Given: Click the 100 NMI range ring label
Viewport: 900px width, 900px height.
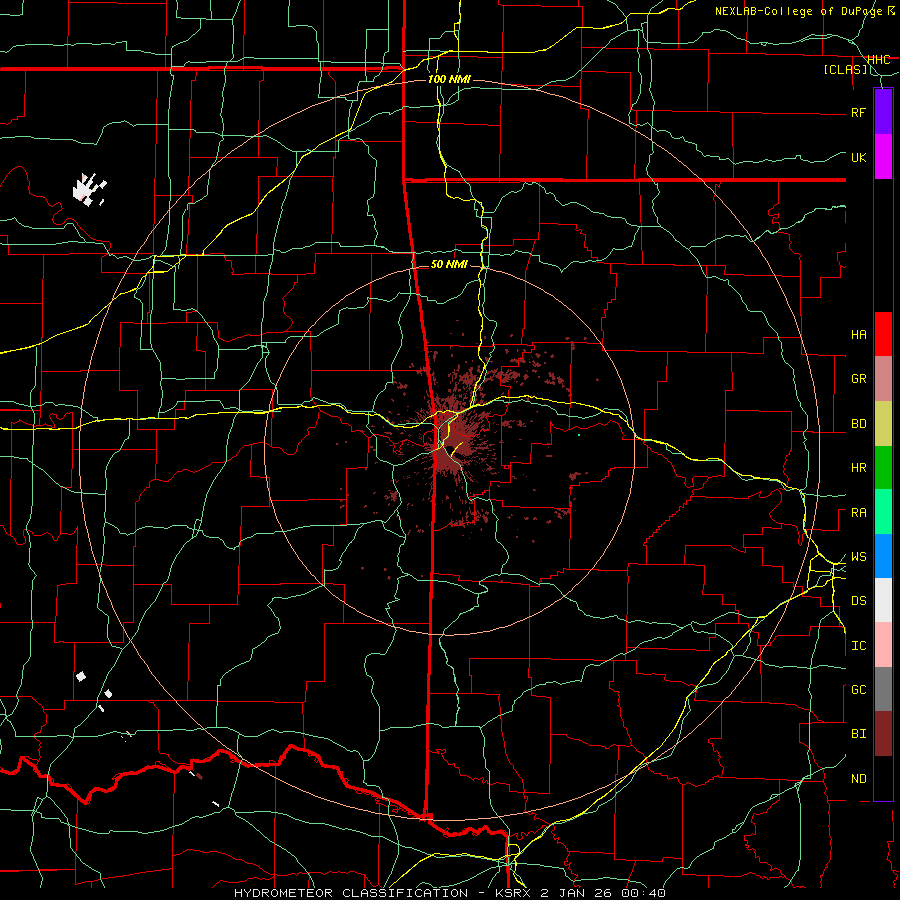Looking at the screenshot, I should 449,79.
